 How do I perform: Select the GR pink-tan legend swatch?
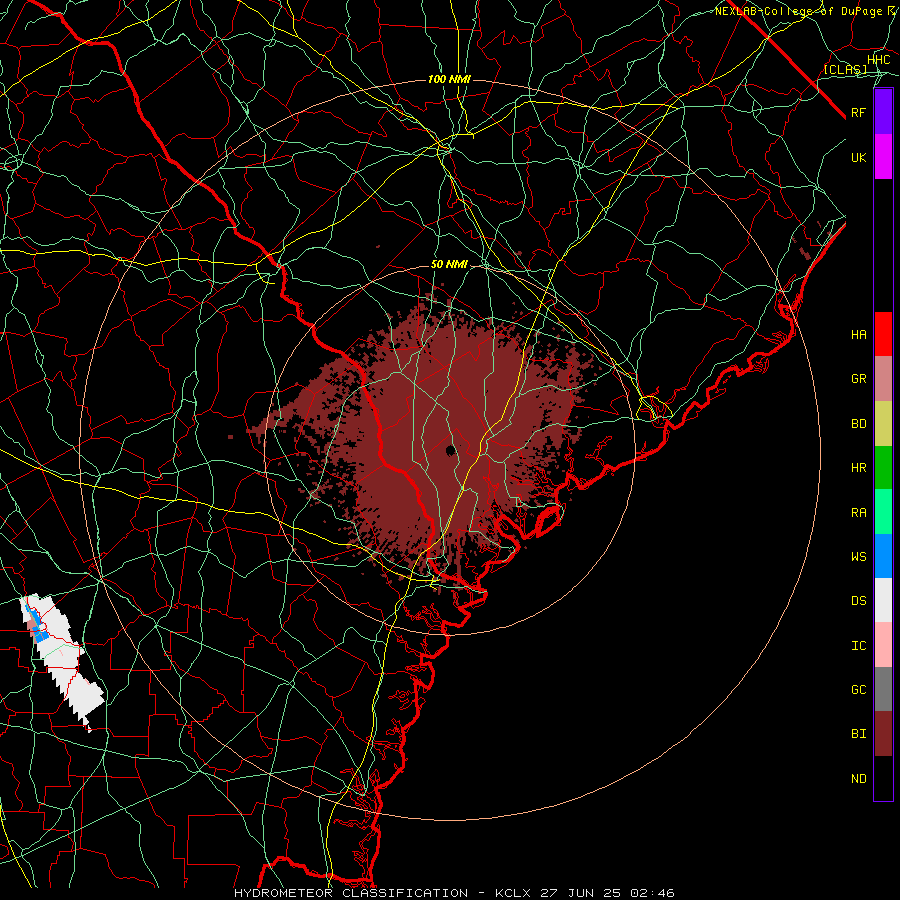click(x=883, y=379)
